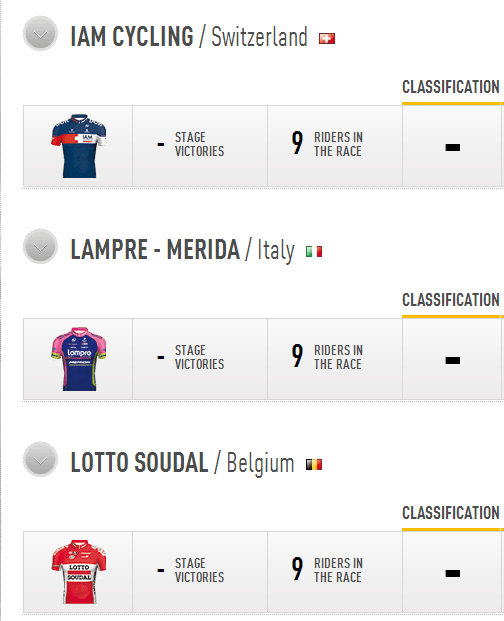Click IAM Cycling's classification dash value
The image size is (504, 621).
453,148
